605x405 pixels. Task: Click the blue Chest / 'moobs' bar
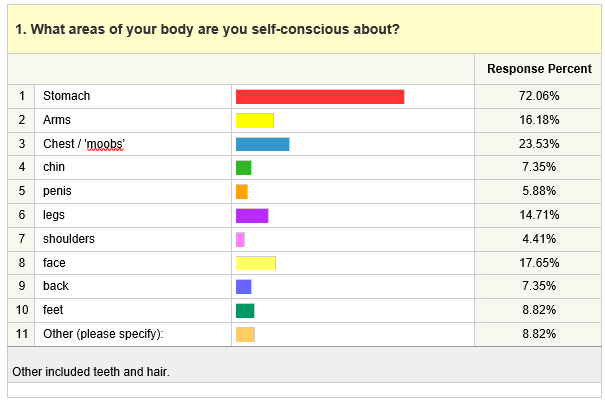pos(262,144)
